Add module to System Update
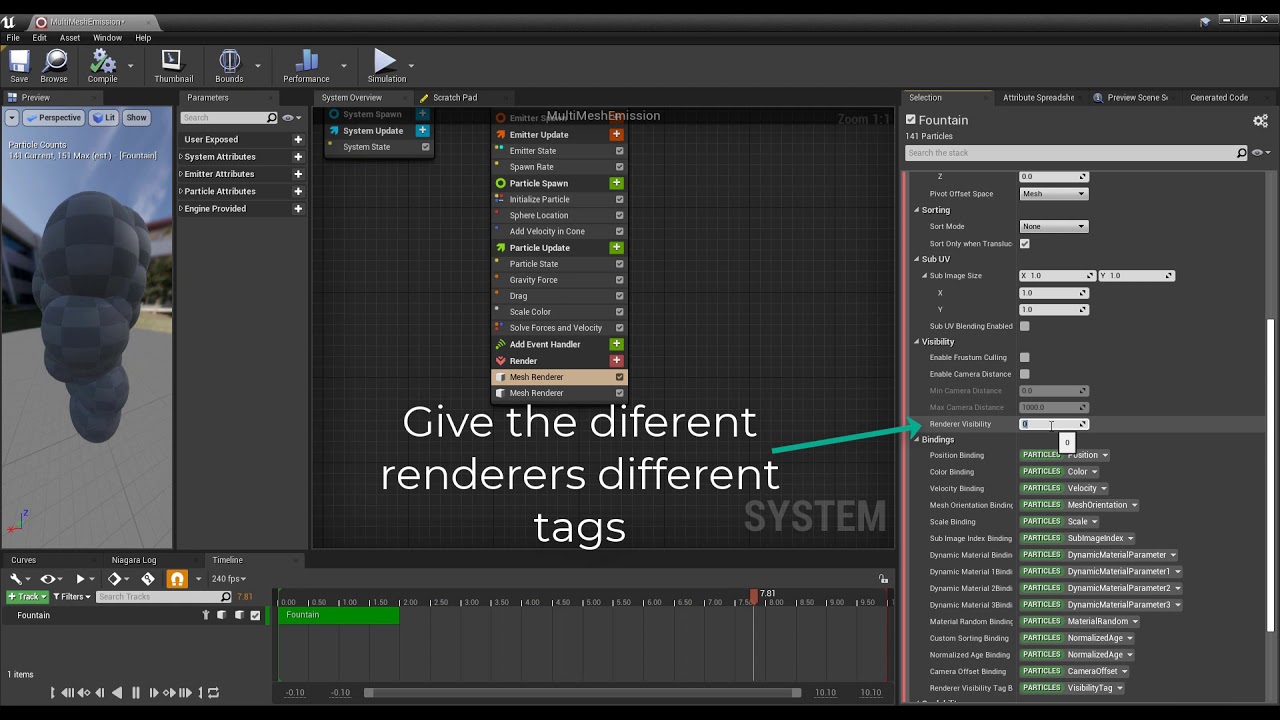 click(x=422, y=131)
